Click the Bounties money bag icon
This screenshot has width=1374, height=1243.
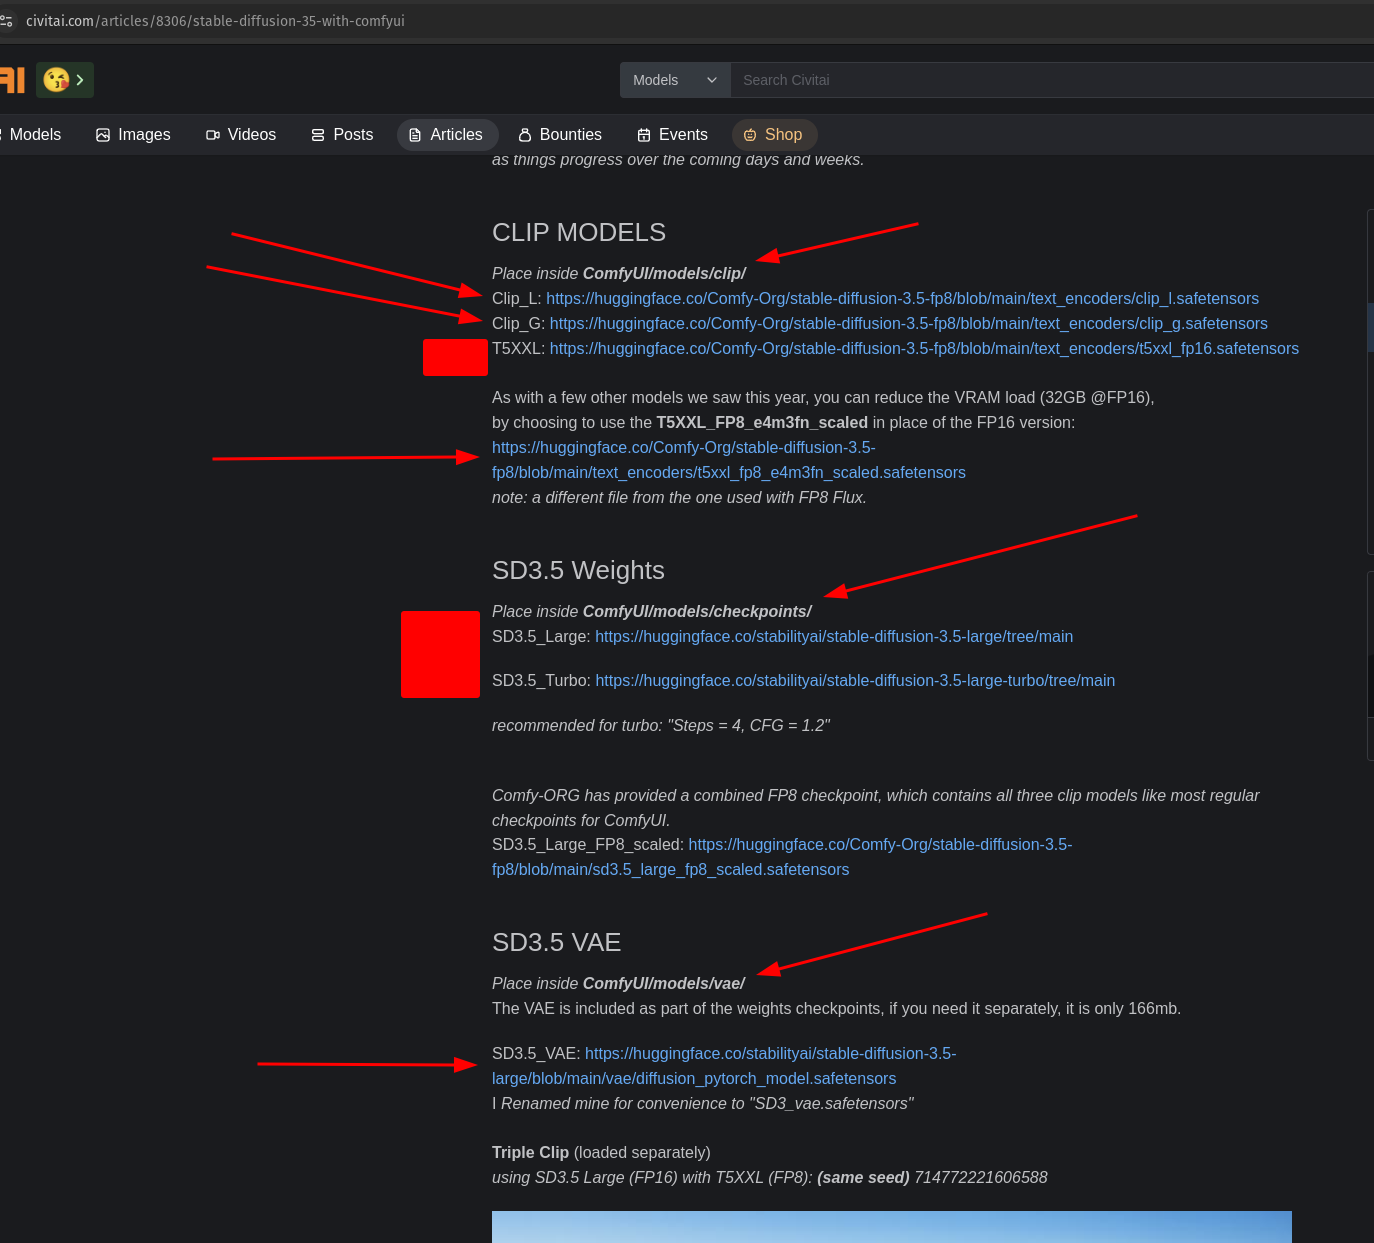point(525,135)
